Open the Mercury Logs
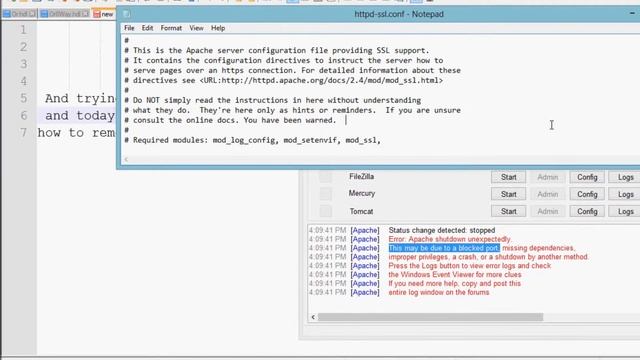Screen dimensions: 640x360 click(625, 194)
